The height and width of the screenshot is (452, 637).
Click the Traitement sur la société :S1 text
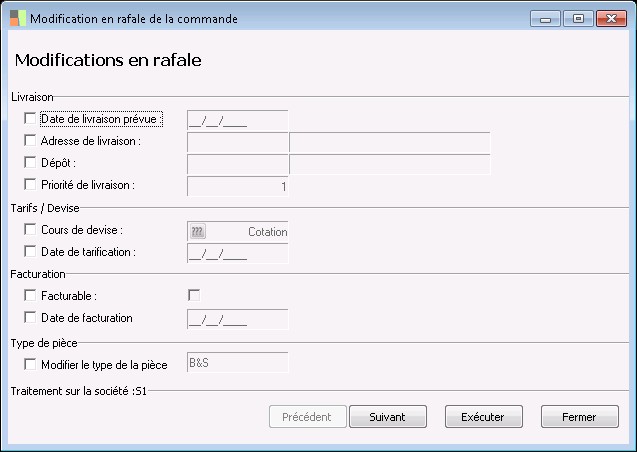click(x=78, y=391)
